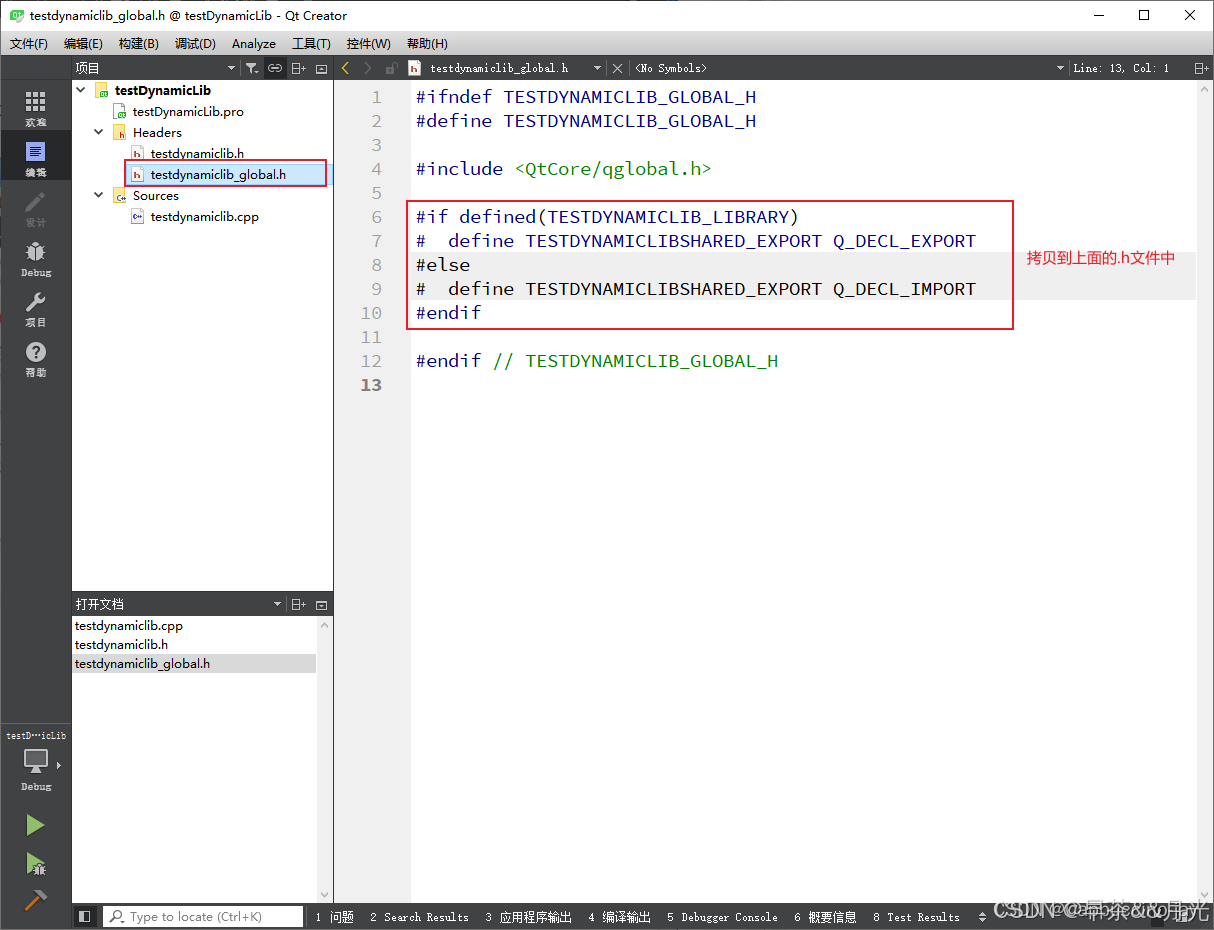Collapse the Sources folder
1214x930 pixels.
[99, 196]
